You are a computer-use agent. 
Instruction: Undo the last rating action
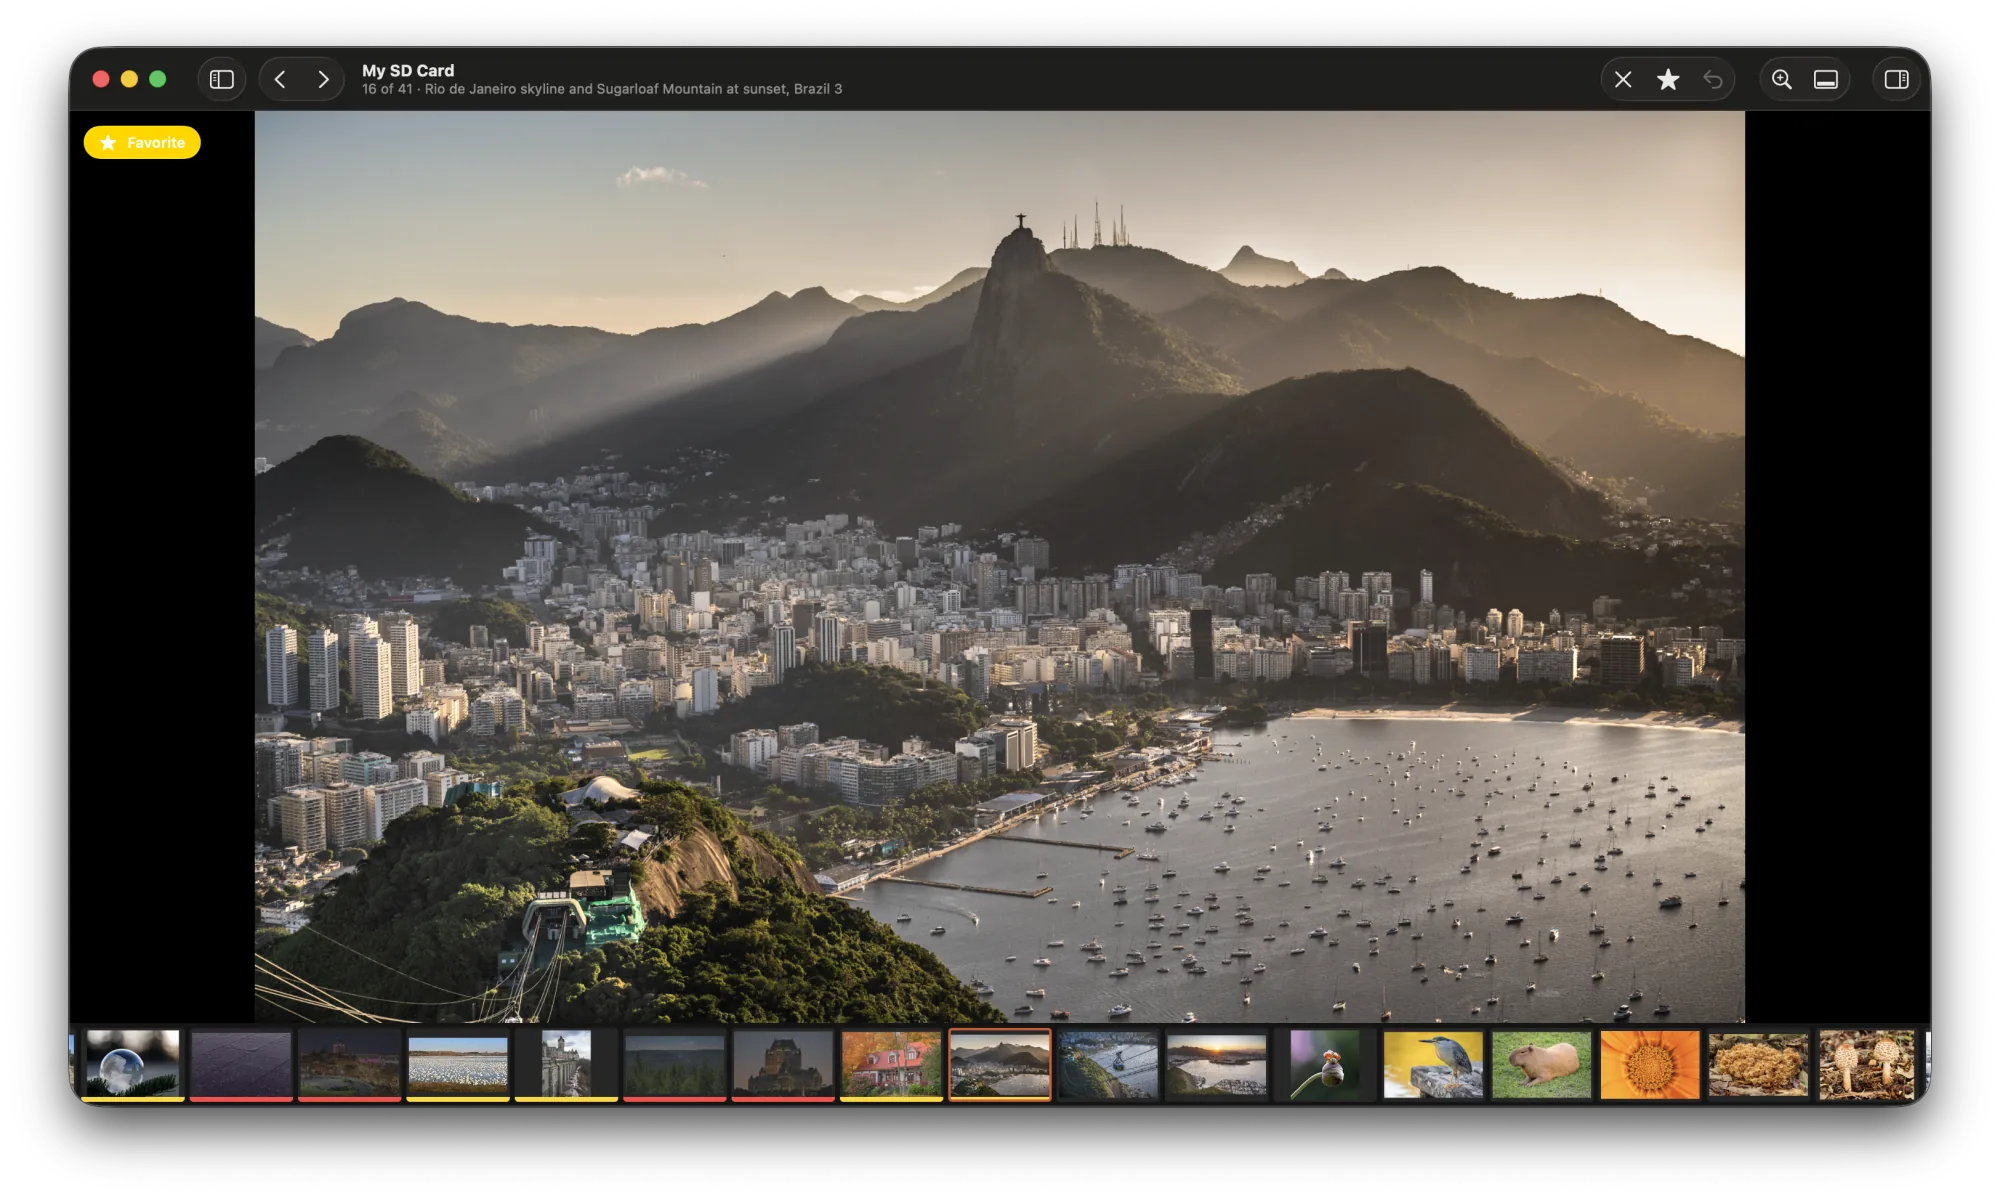[1713, 79]
